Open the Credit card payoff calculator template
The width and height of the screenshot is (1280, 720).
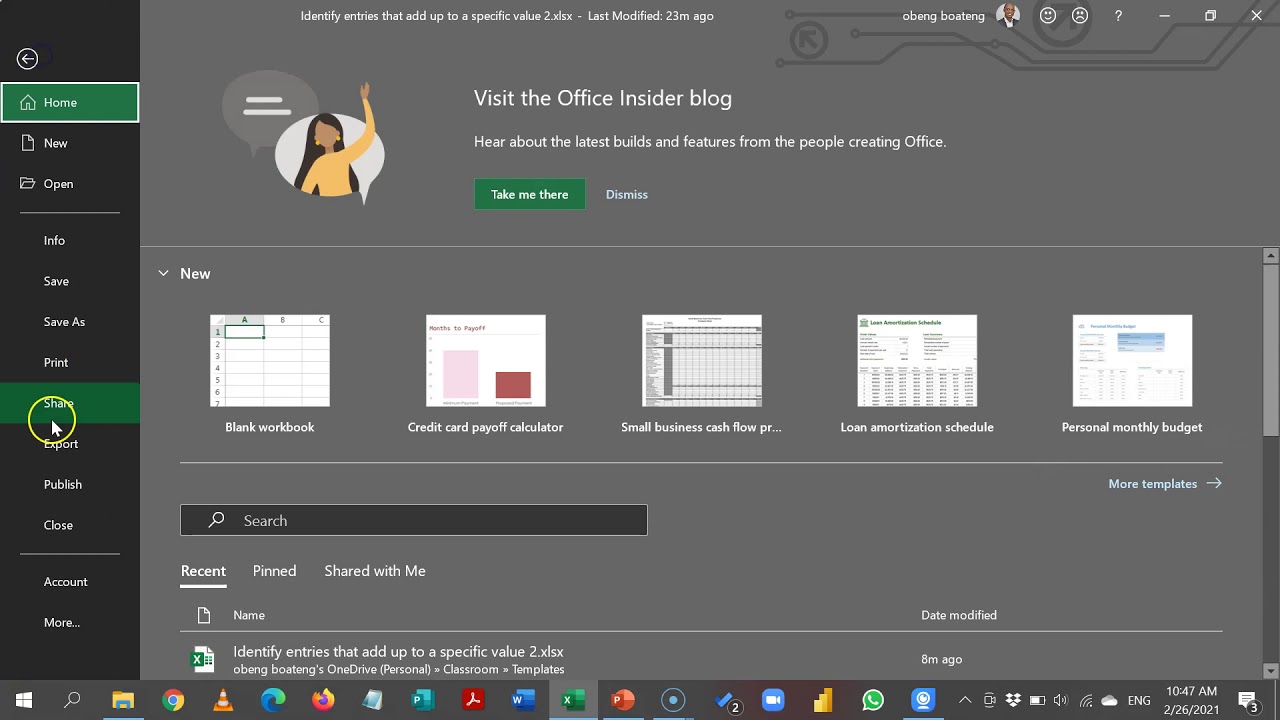point(486,375)
